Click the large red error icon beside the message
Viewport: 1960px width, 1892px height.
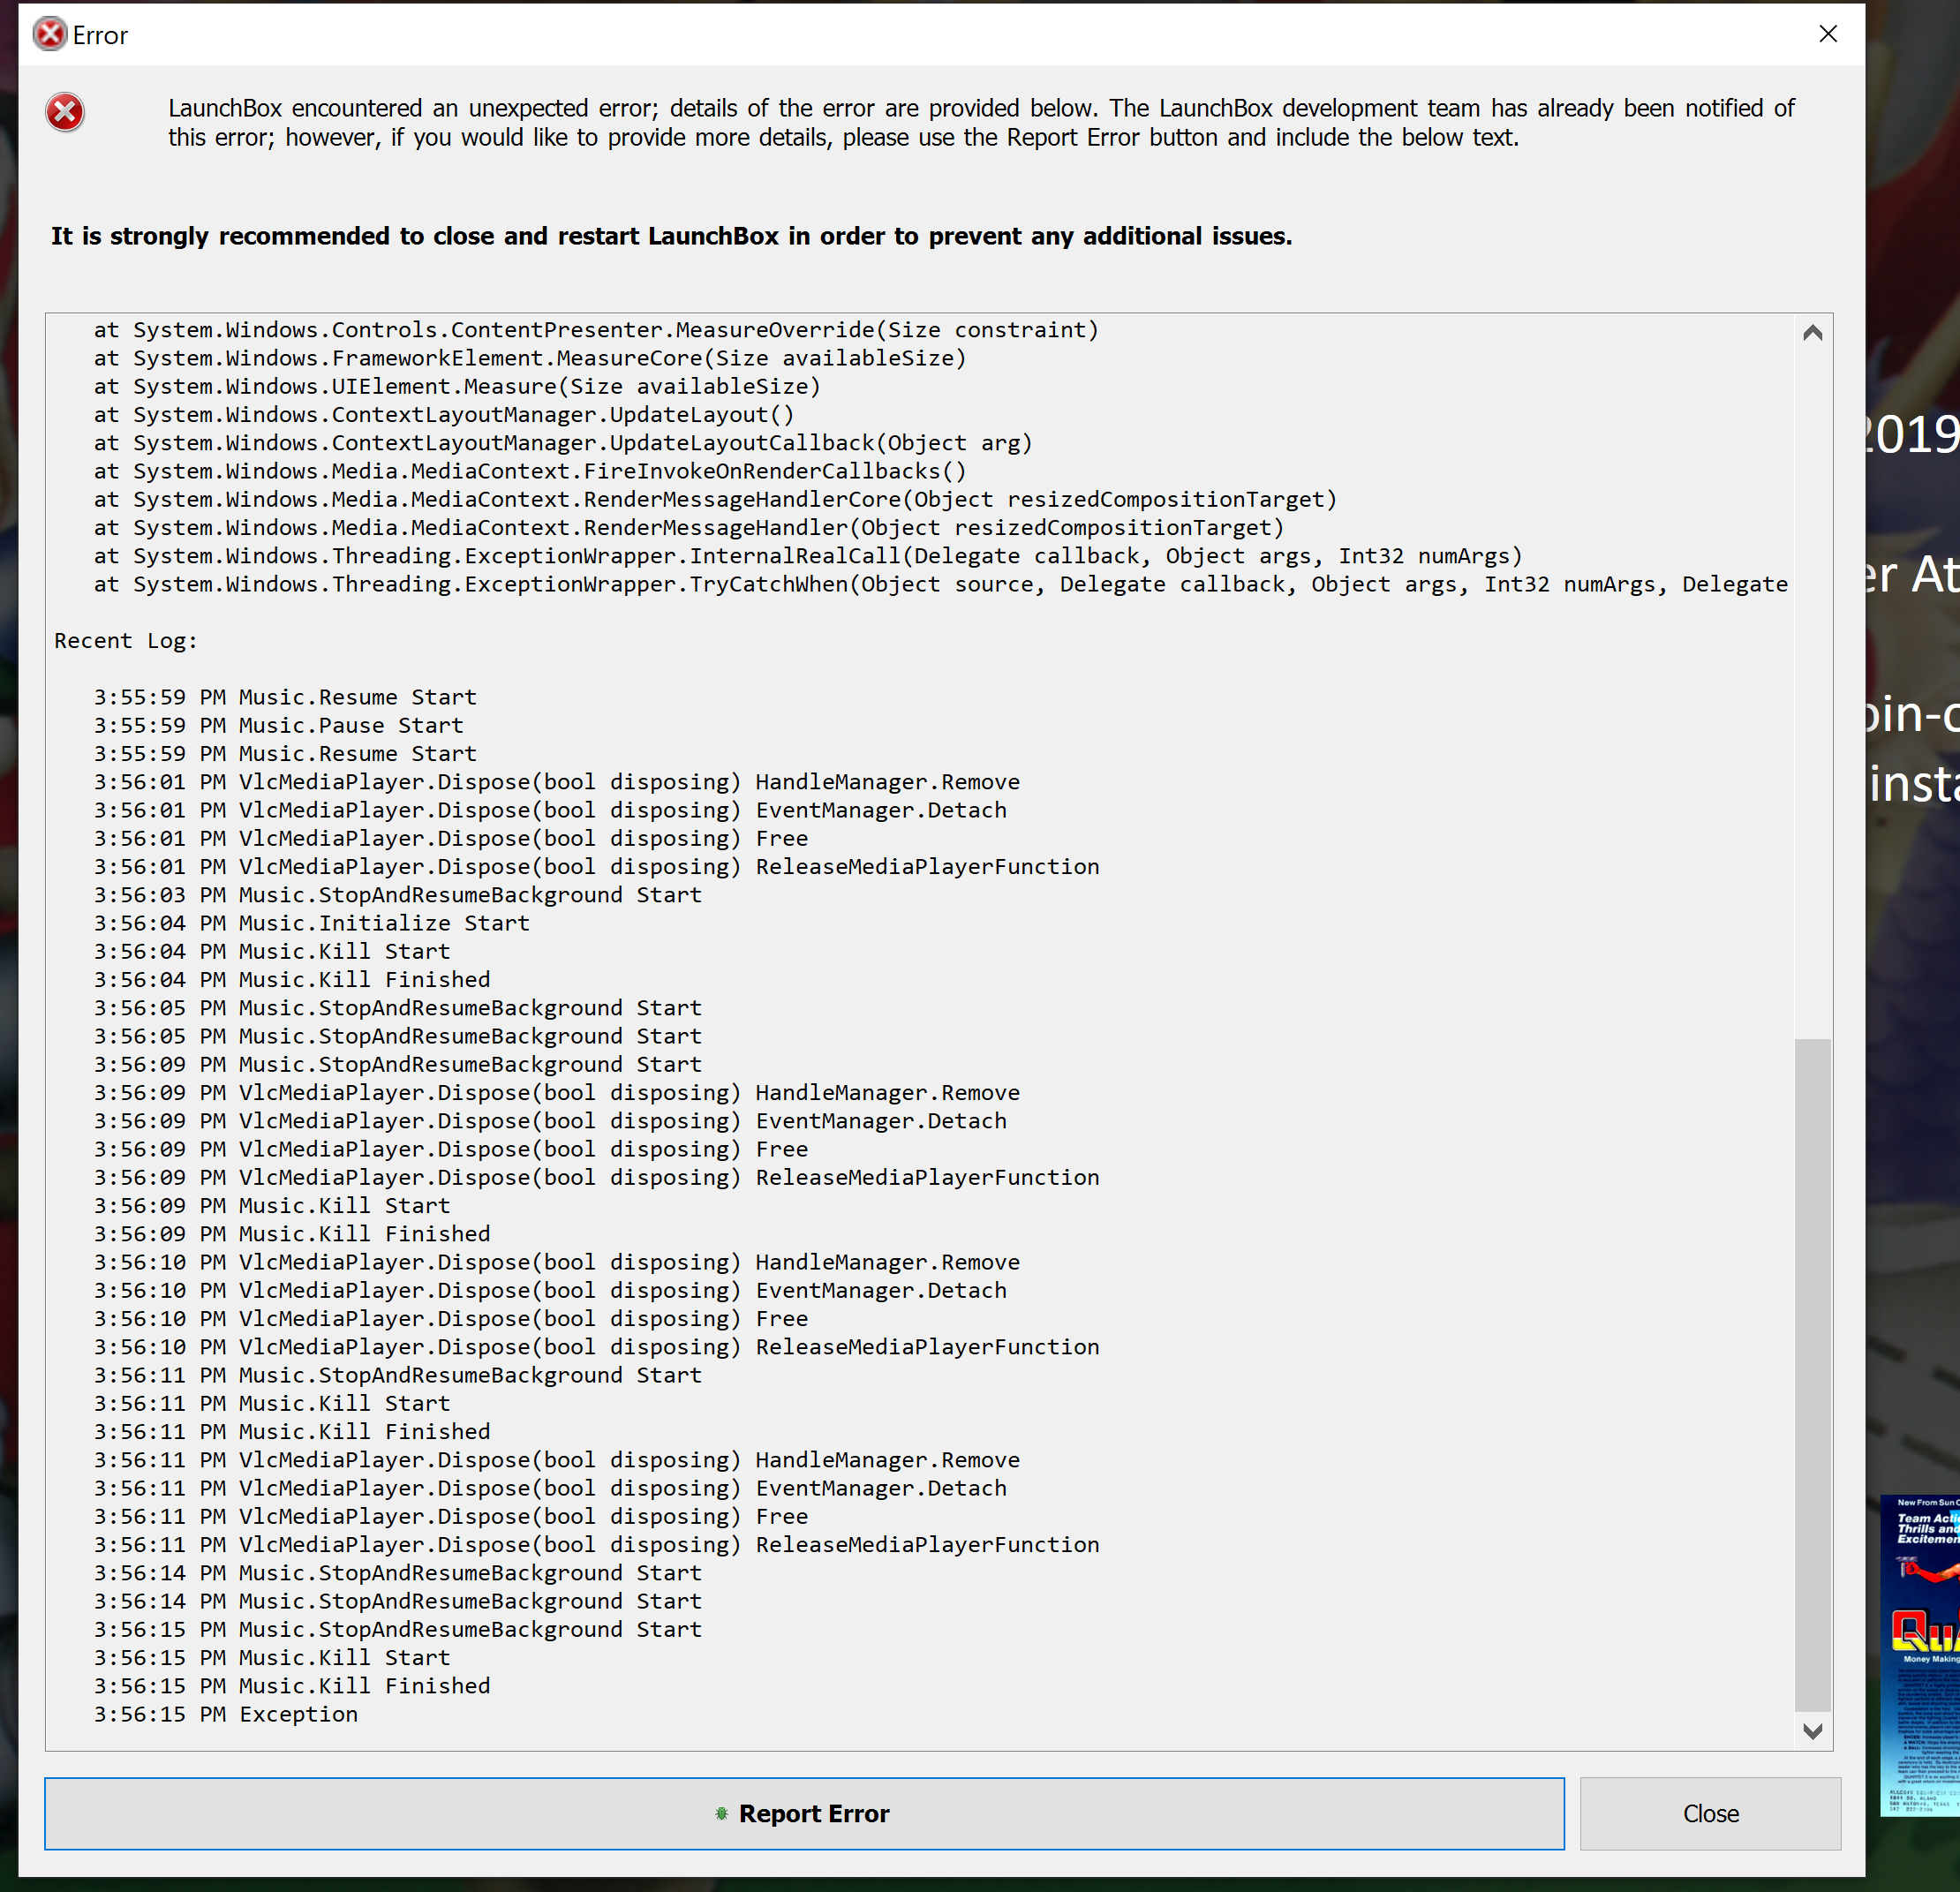coord(65,112)
